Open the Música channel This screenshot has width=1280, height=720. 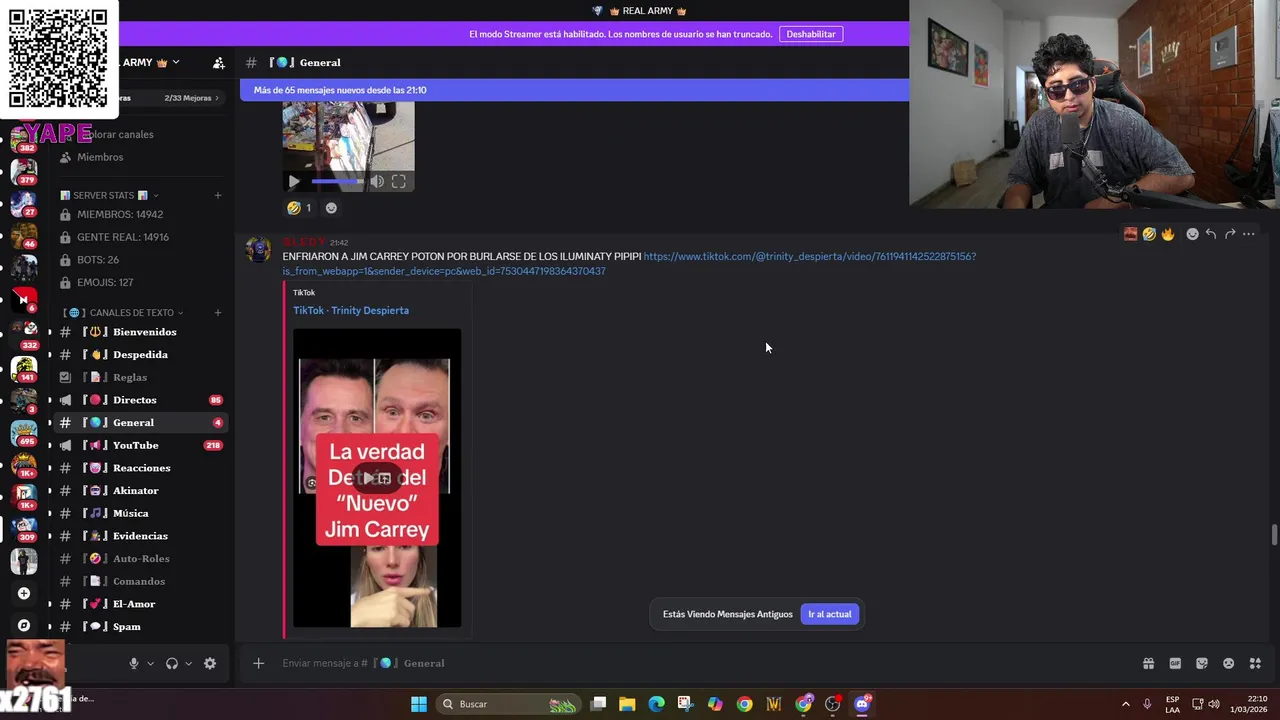tap(141, 513)
